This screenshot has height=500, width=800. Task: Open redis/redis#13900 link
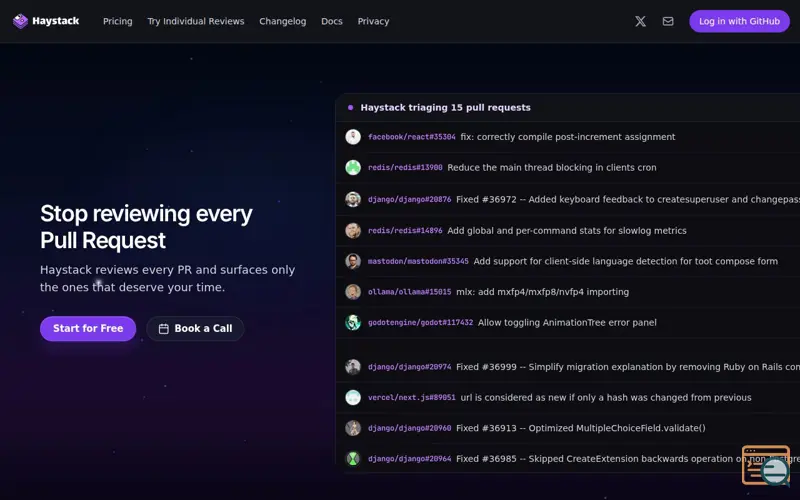[x=405, y=167]
